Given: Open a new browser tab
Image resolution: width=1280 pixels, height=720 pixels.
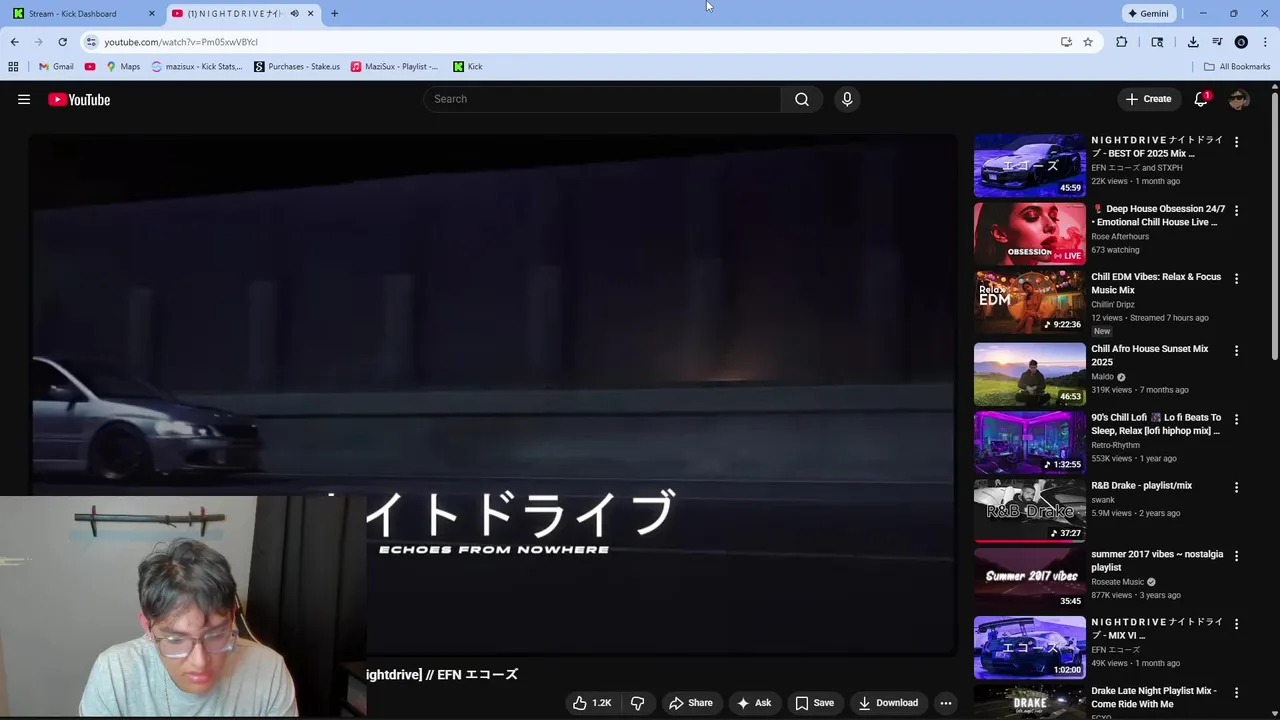Looking at the screenshot, I should pos(334,14).
